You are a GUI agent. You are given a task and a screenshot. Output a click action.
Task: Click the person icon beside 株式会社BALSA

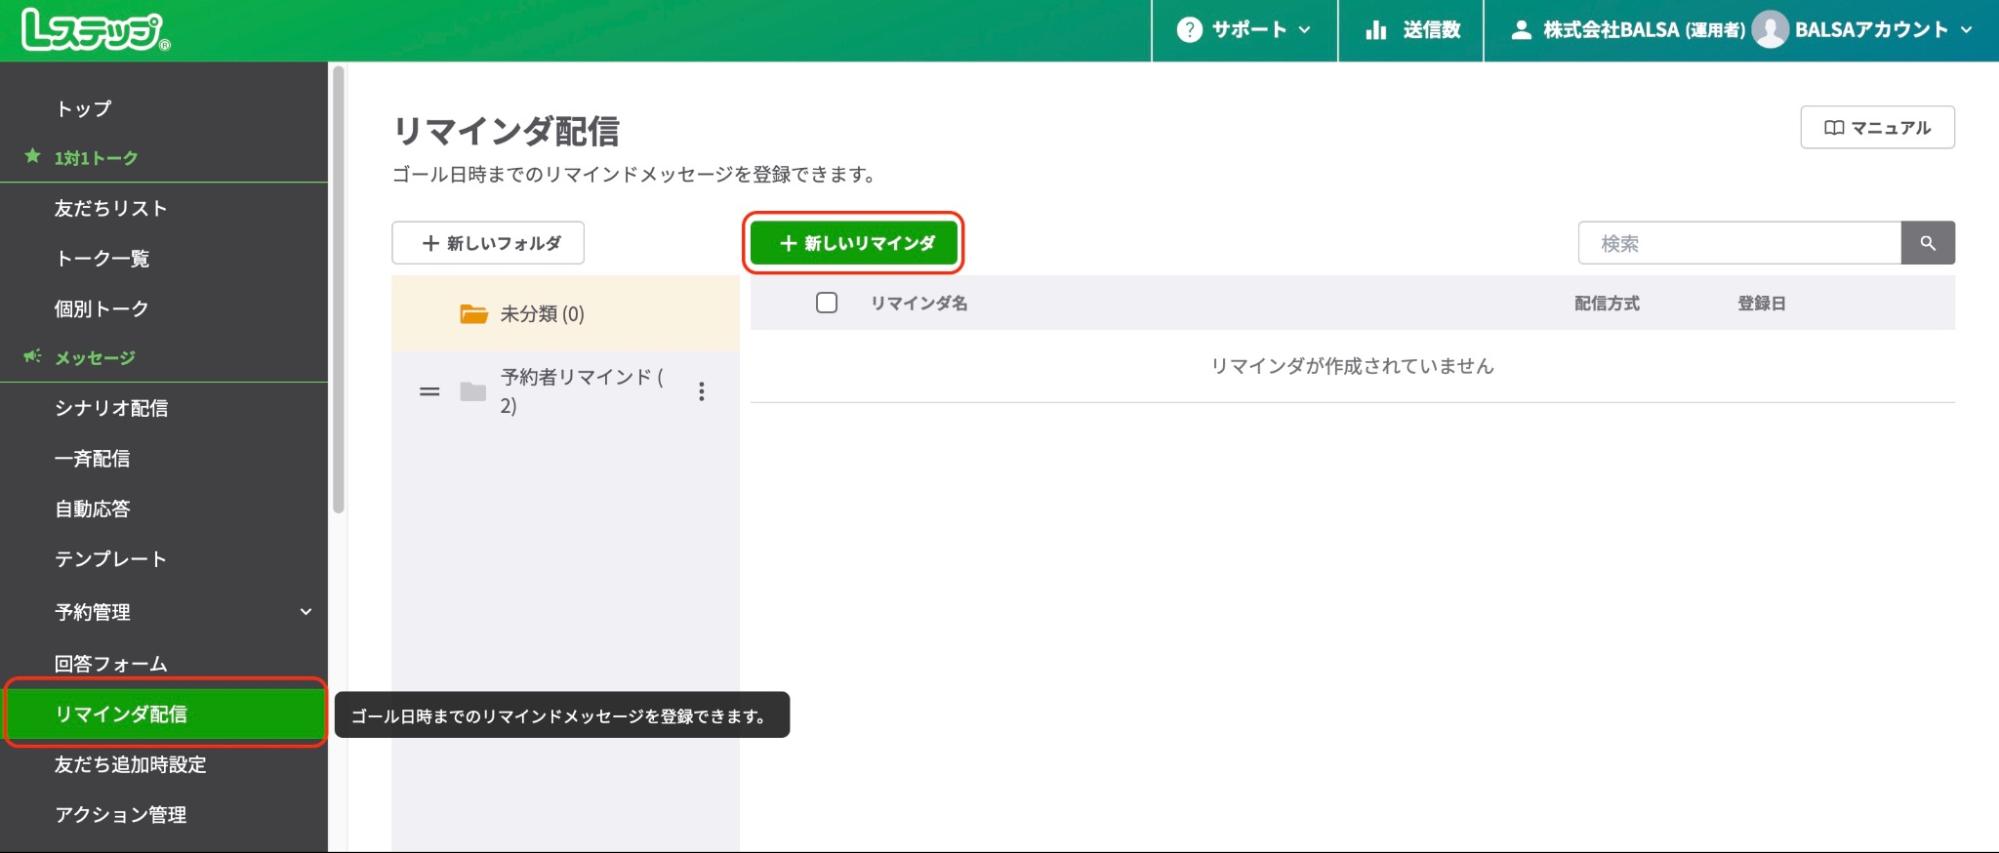pyautogui.click(x=1521, y=30)
